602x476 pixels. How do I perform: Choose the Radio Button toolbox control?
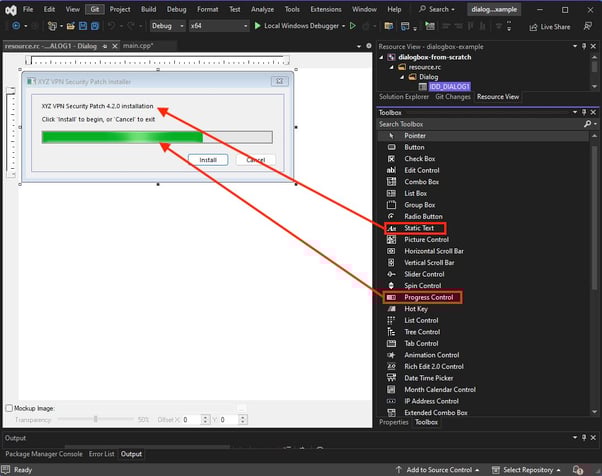[422, 216]
